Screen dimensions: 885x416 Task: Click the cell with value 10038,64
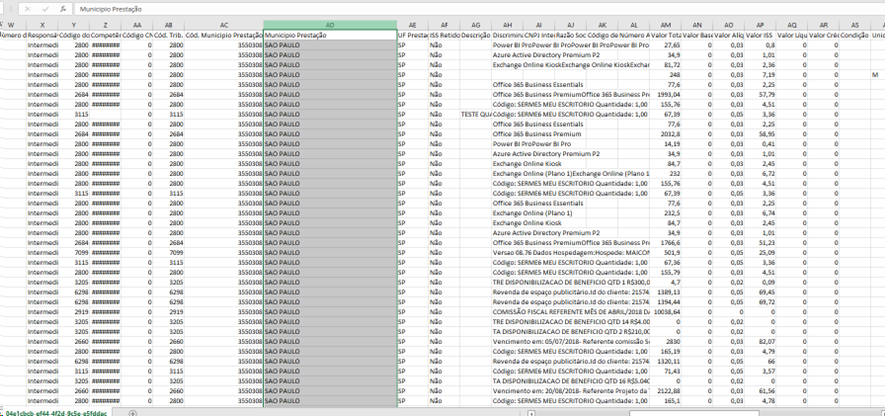(665, 312)
